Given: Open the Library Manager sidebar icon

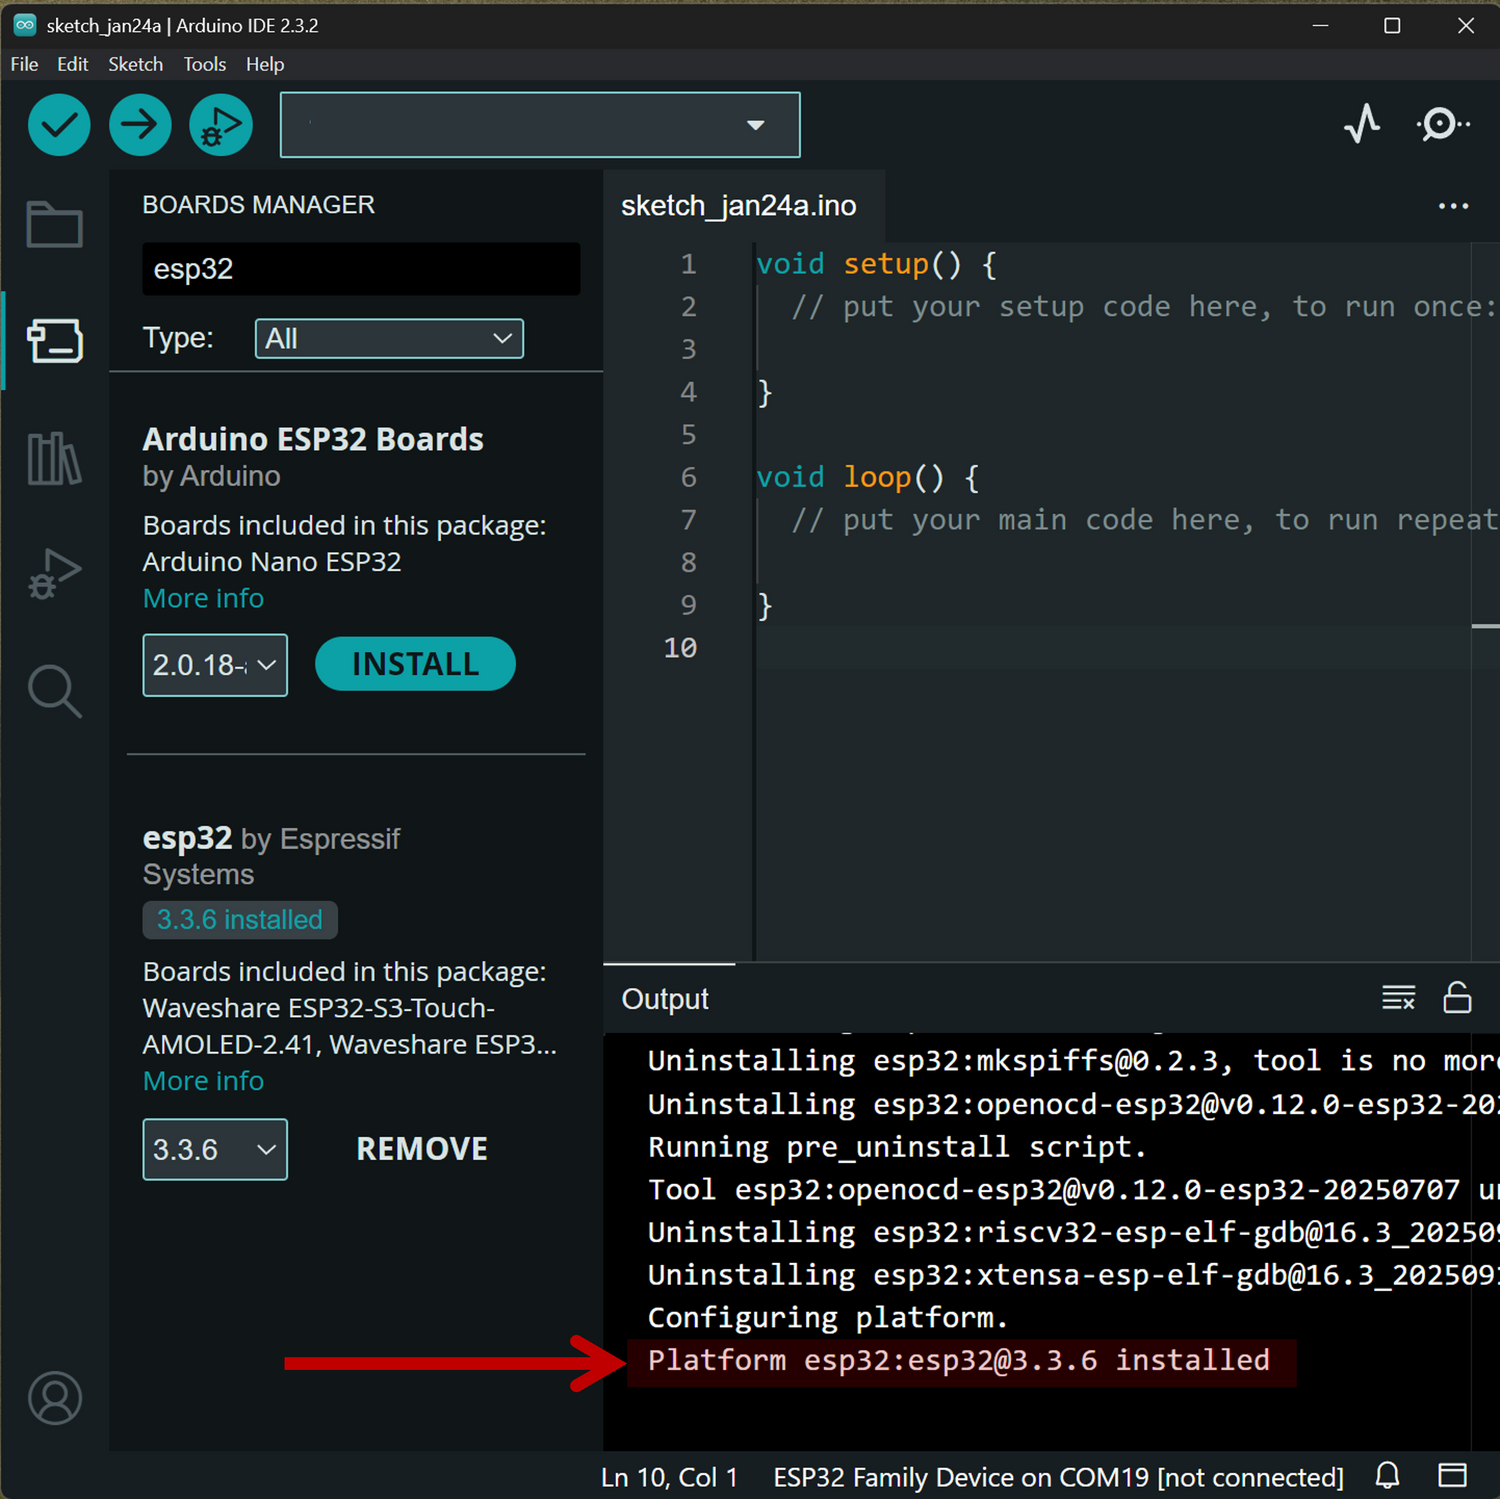Looking at the screenshot, I should pos(54,459).
